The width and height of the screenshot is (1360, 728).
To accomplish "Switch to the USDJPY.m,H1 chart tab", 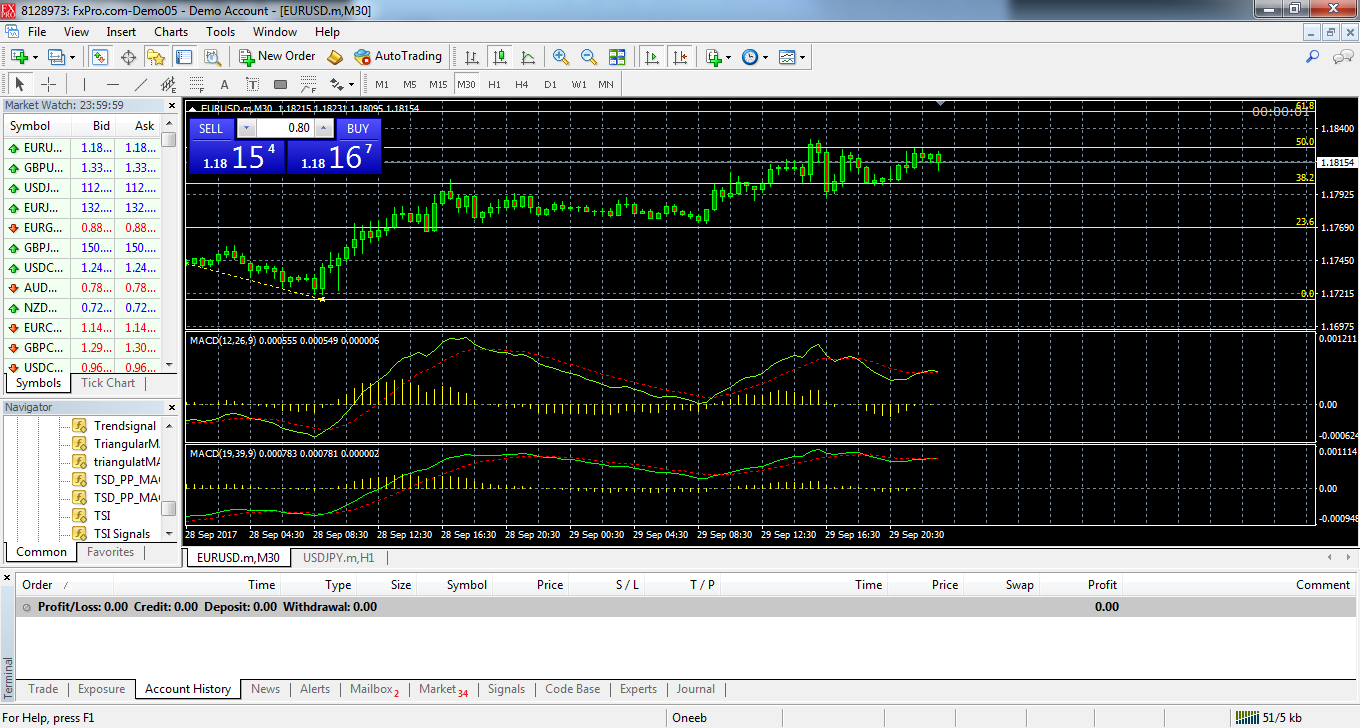I will click(x=338, y=558).
